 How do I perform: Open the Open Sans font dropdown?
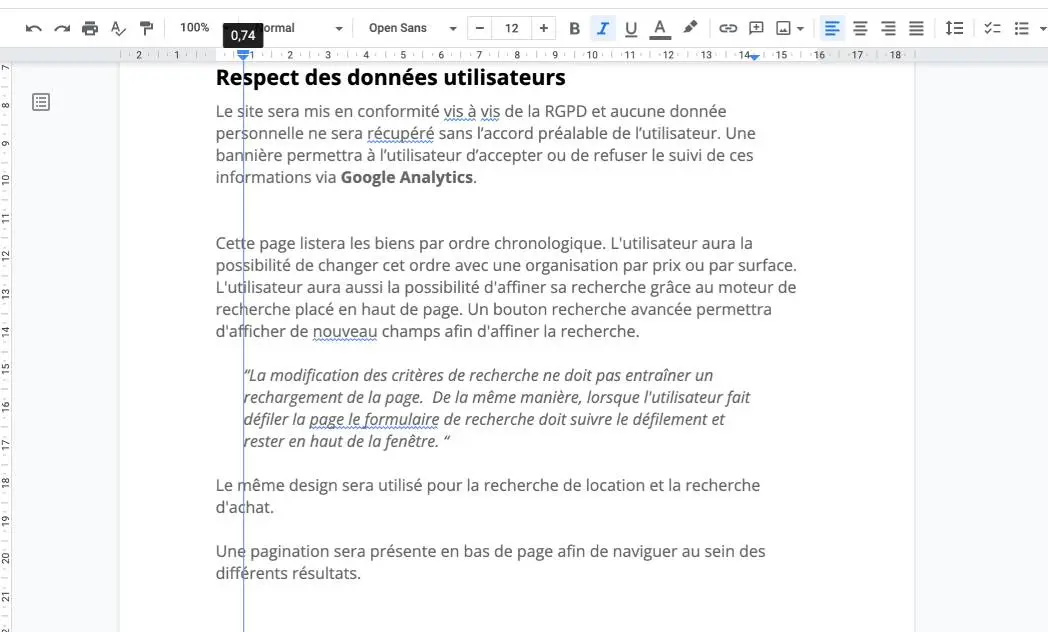[412, 28]
